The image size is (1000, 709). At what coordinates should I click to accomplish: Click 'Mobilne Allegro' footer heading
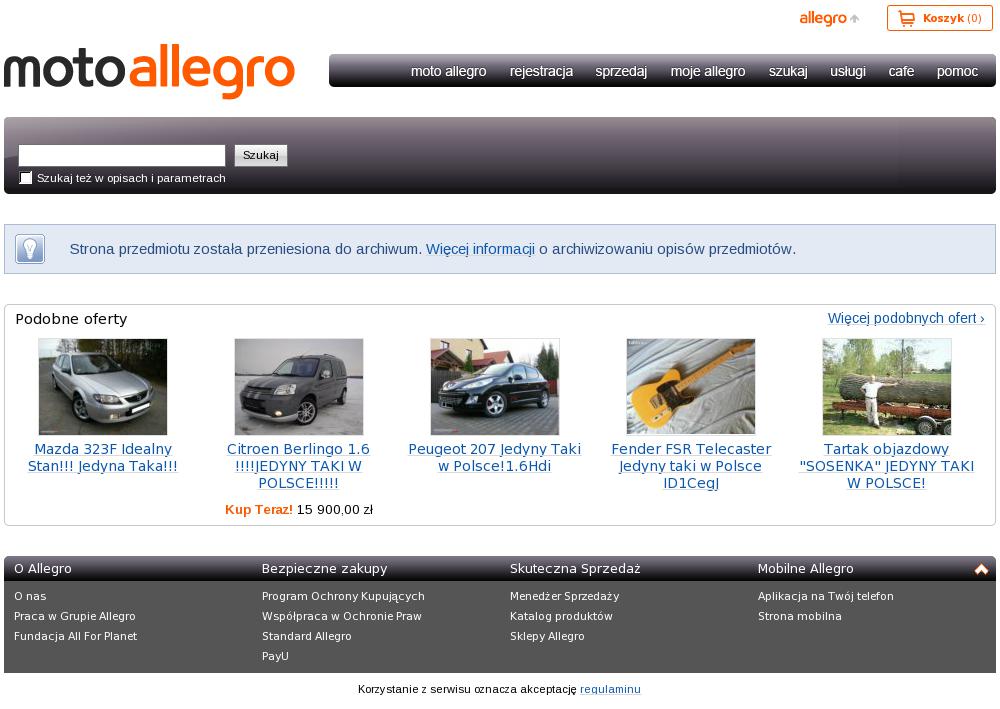pos(805,569)
